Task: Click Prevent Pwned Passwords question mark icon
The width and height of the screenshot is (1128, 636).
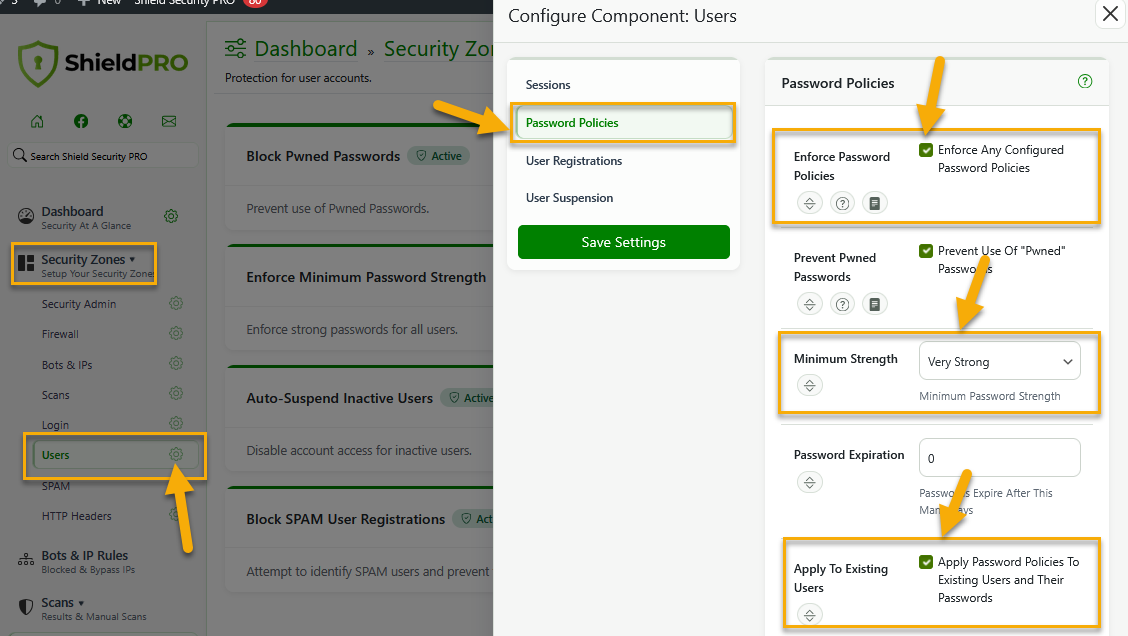Action: coord(842,304)
